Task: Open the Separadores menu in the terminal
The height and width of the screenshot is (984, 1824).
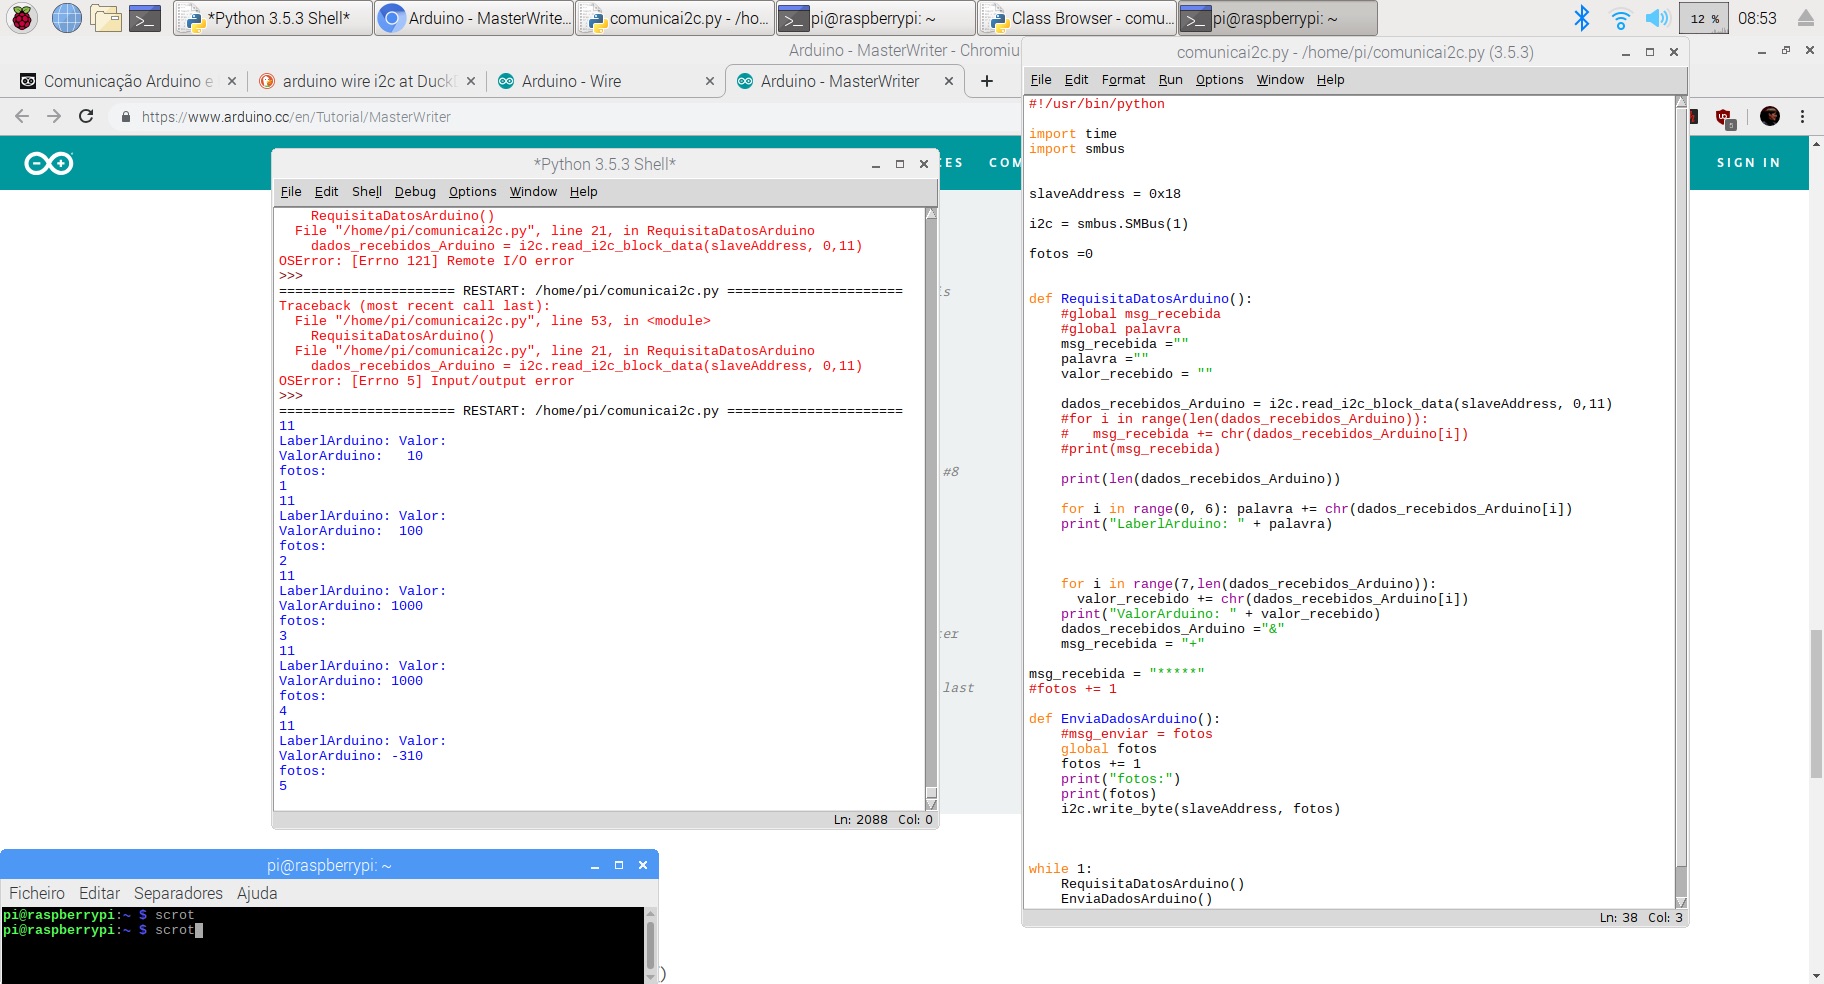Action: point(178,893)
